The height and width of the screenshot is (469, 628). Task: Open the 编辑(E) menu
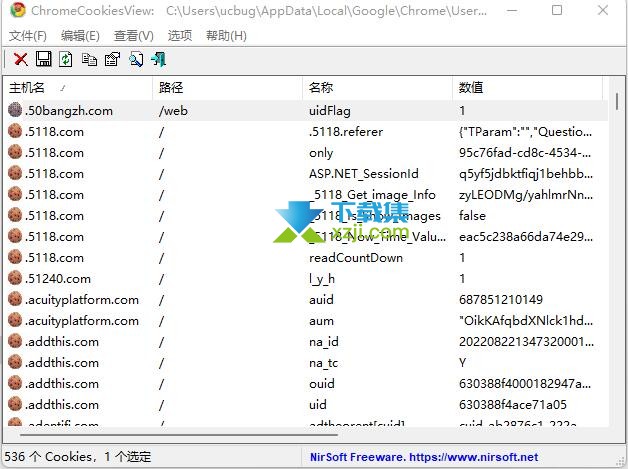pos(80,36)
